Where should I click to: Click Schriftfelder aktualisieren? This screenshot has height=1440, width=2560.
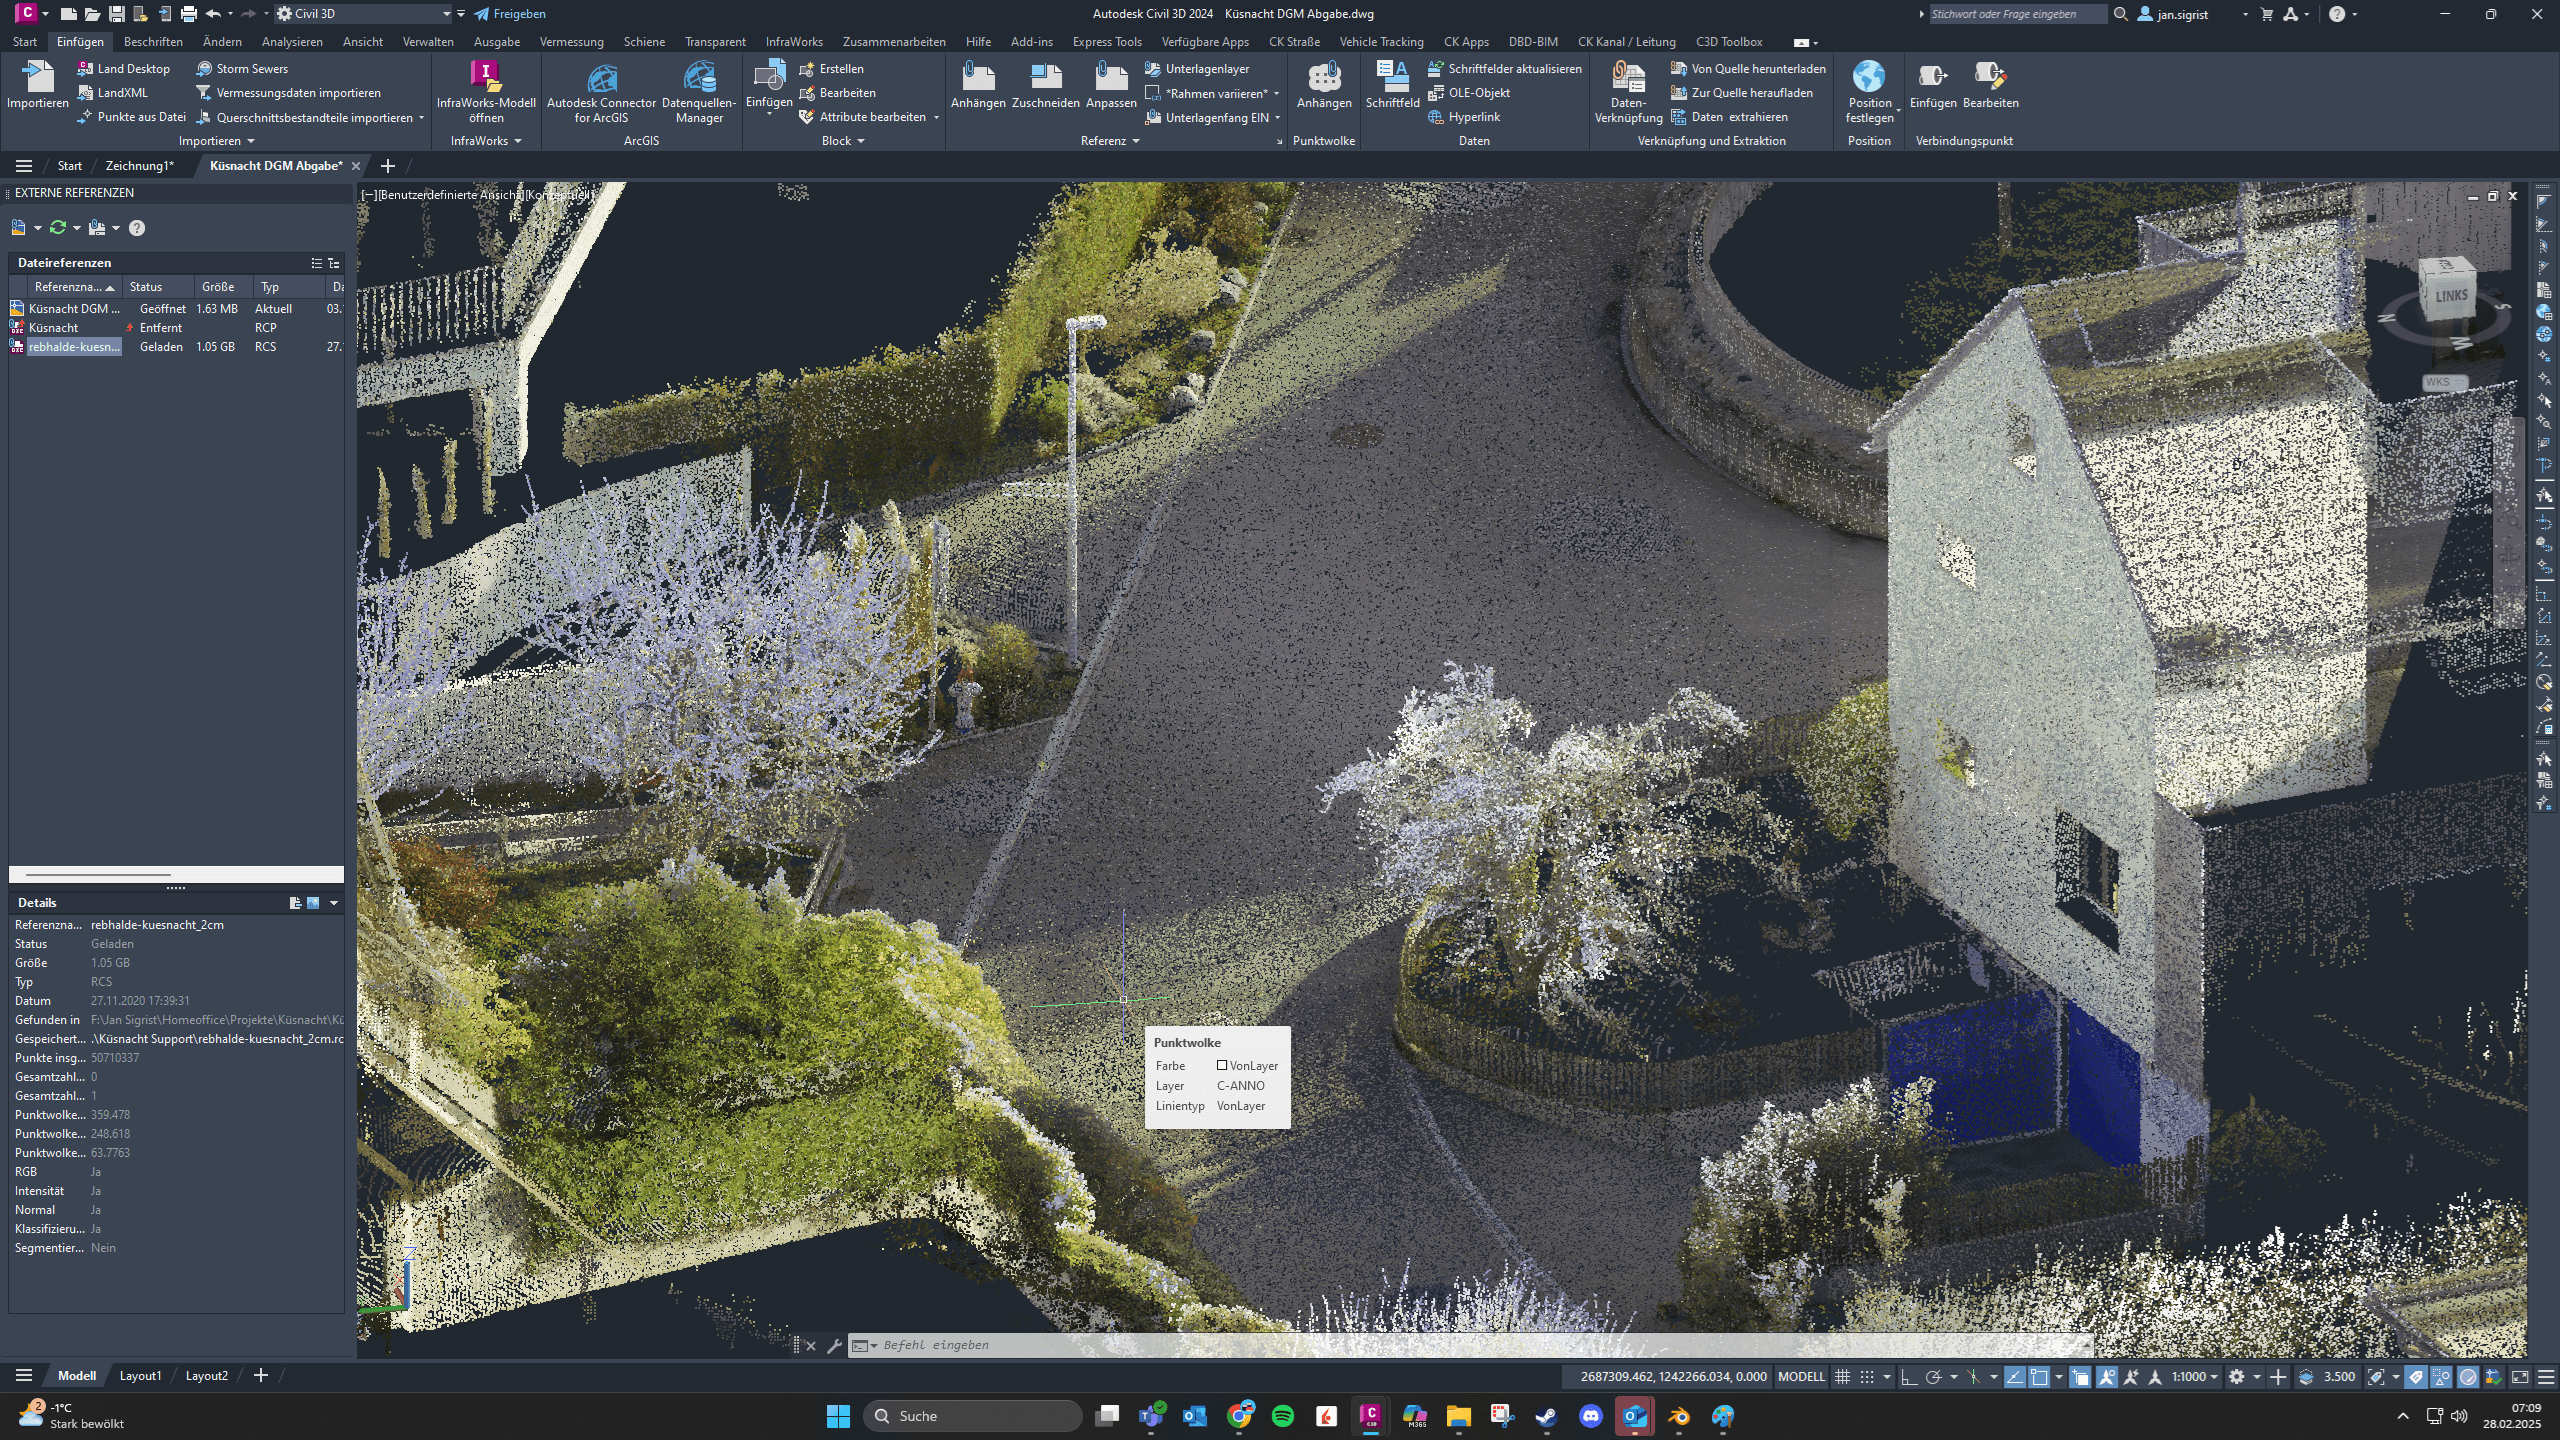pos(1505,69)
